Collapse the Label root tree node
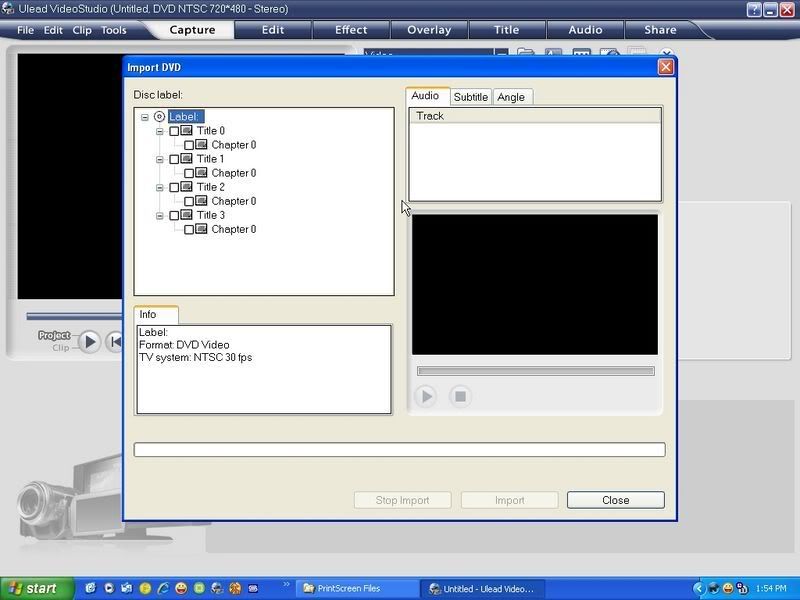This screenshot has width=800, height=600. coord(145,117)
